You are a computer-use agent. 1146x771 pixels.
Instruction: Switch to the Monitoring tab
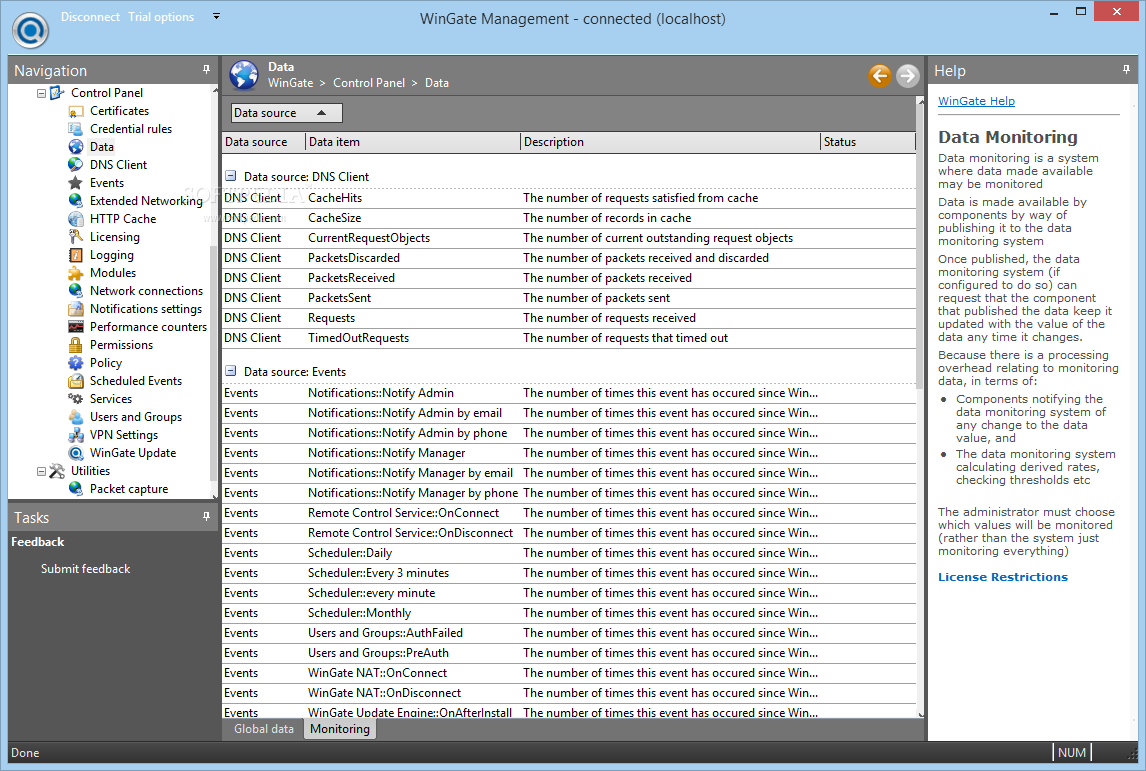click(x=340, y=729)
